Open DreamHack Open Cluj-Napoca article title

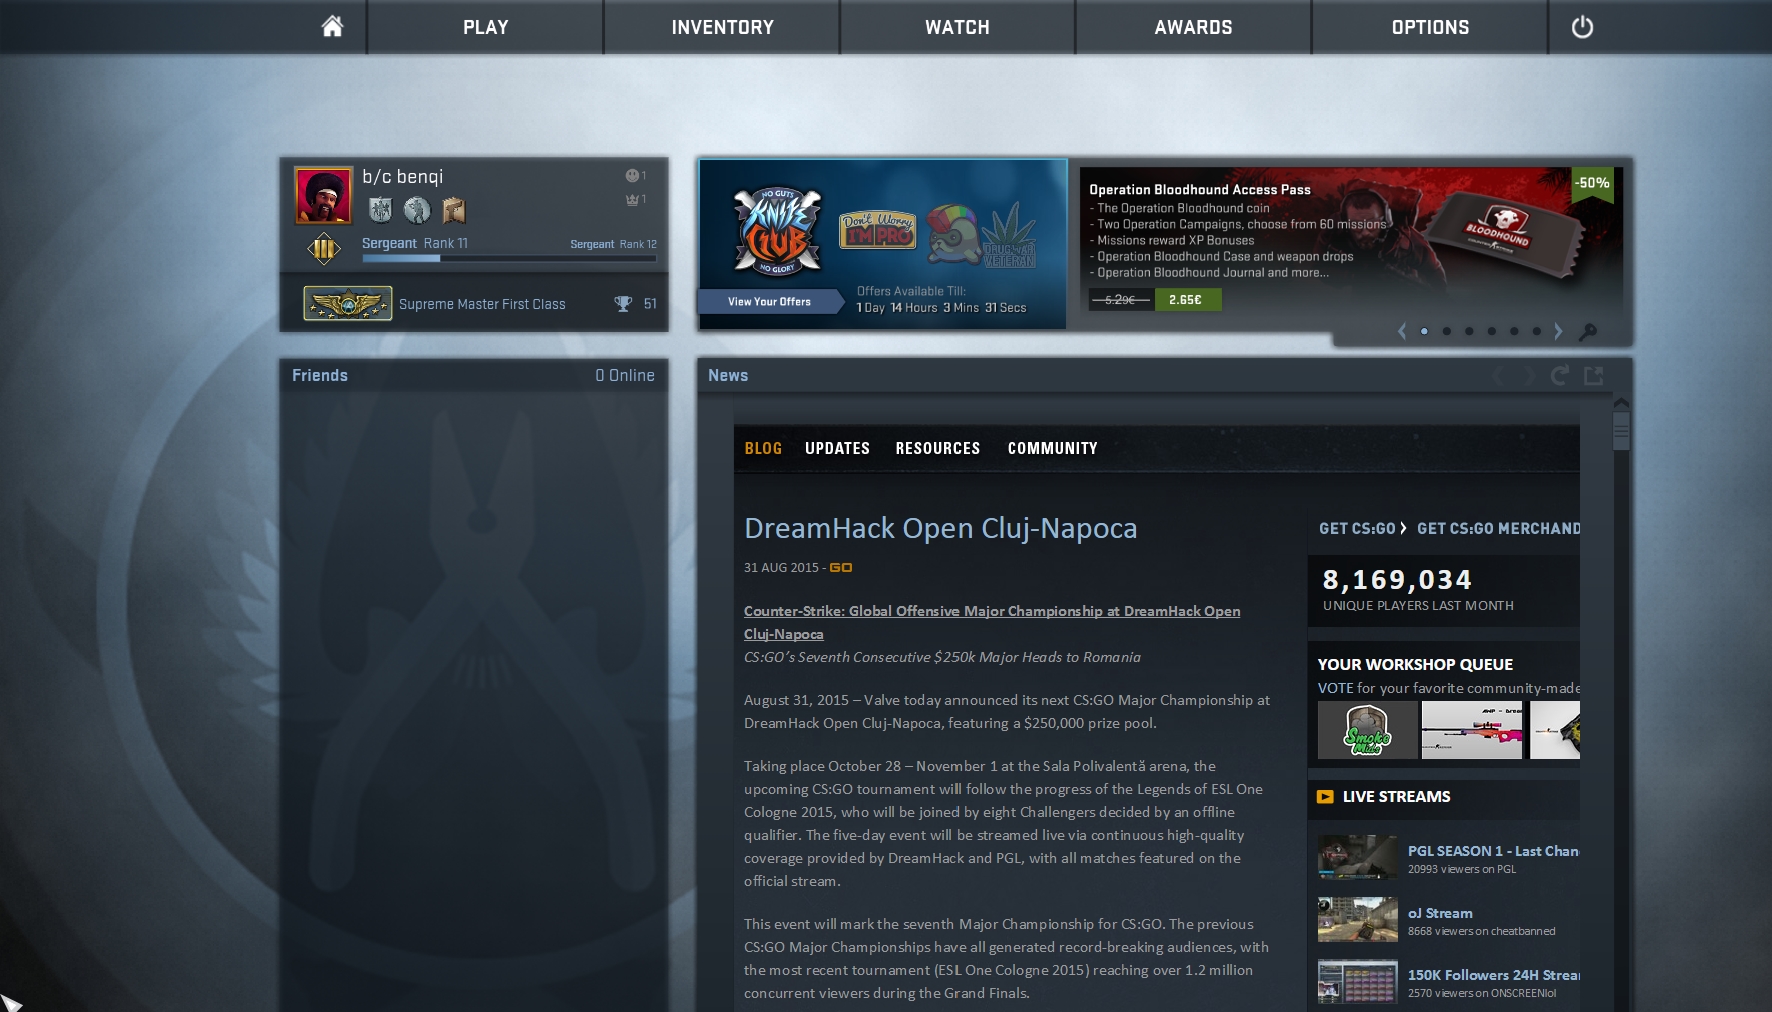point(940,528)
